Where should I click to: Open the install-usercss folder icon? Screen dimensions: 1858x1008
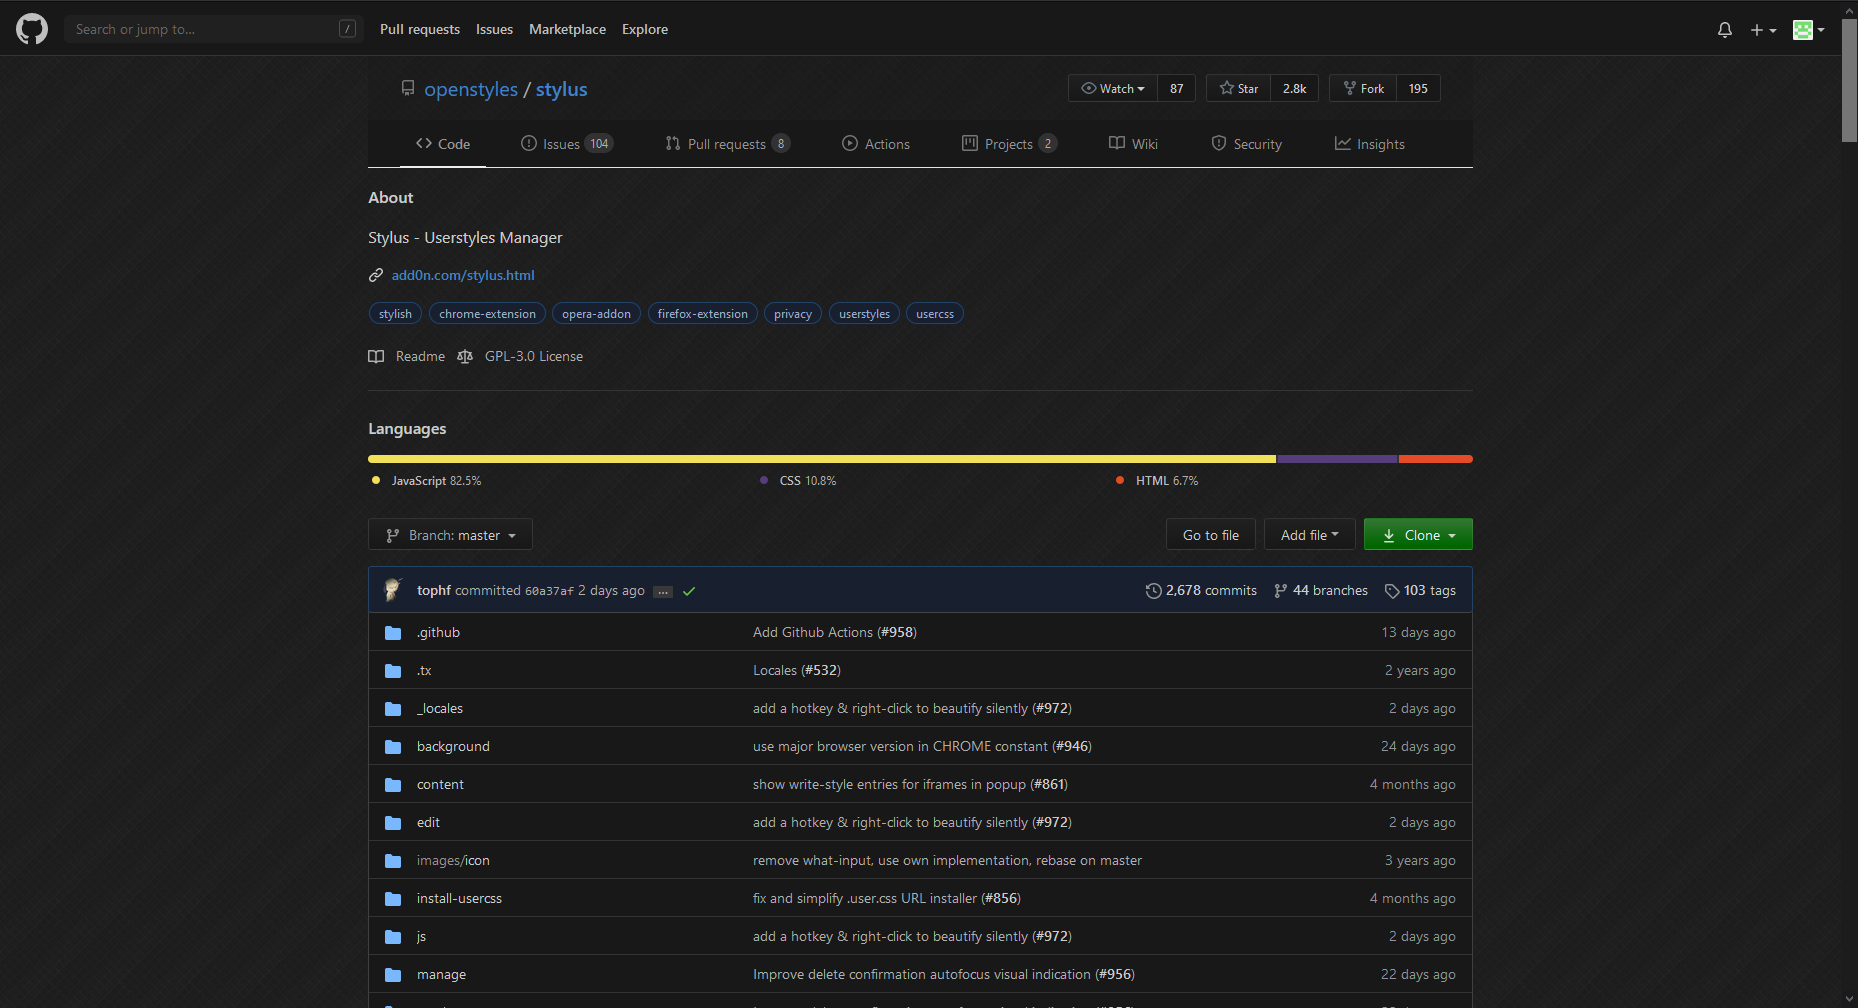coord(393,899)
